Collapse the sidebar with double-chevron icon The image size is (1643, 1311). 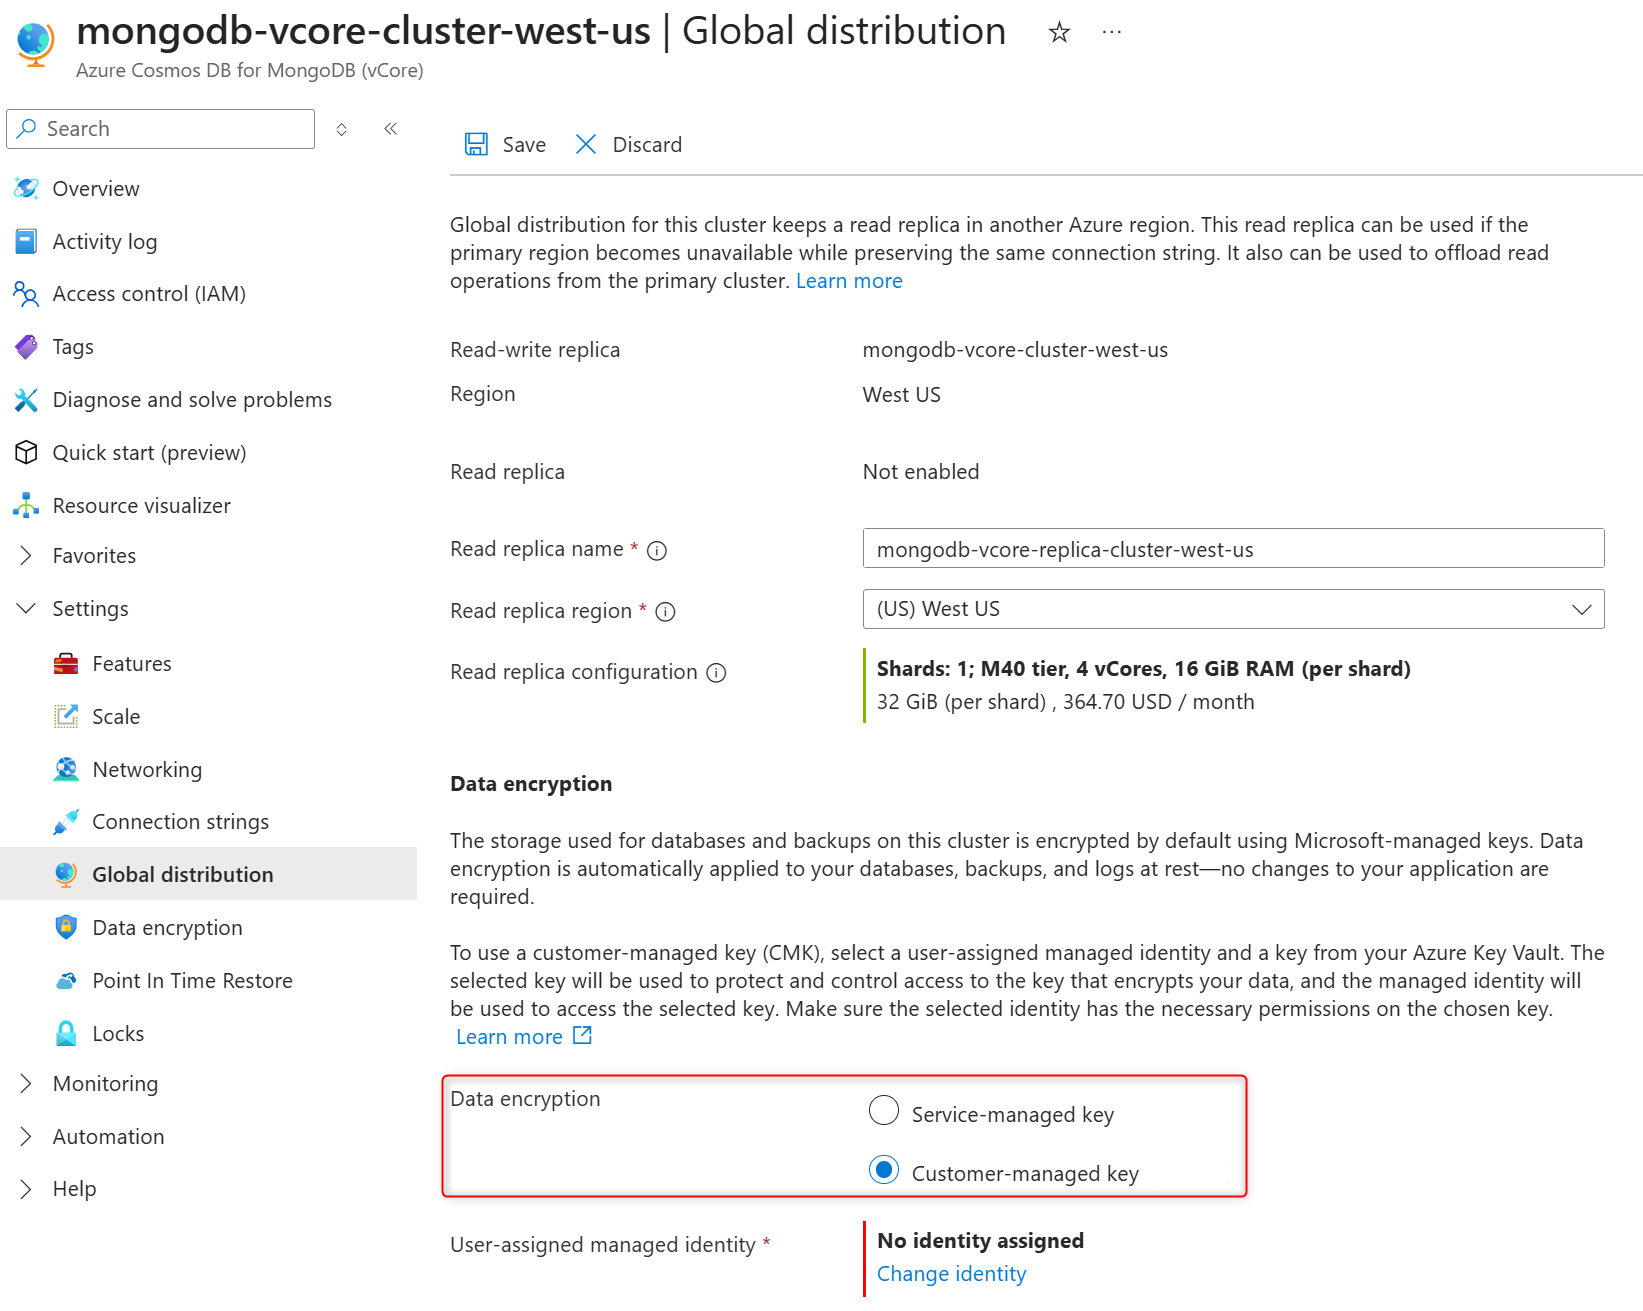[391, 129]
